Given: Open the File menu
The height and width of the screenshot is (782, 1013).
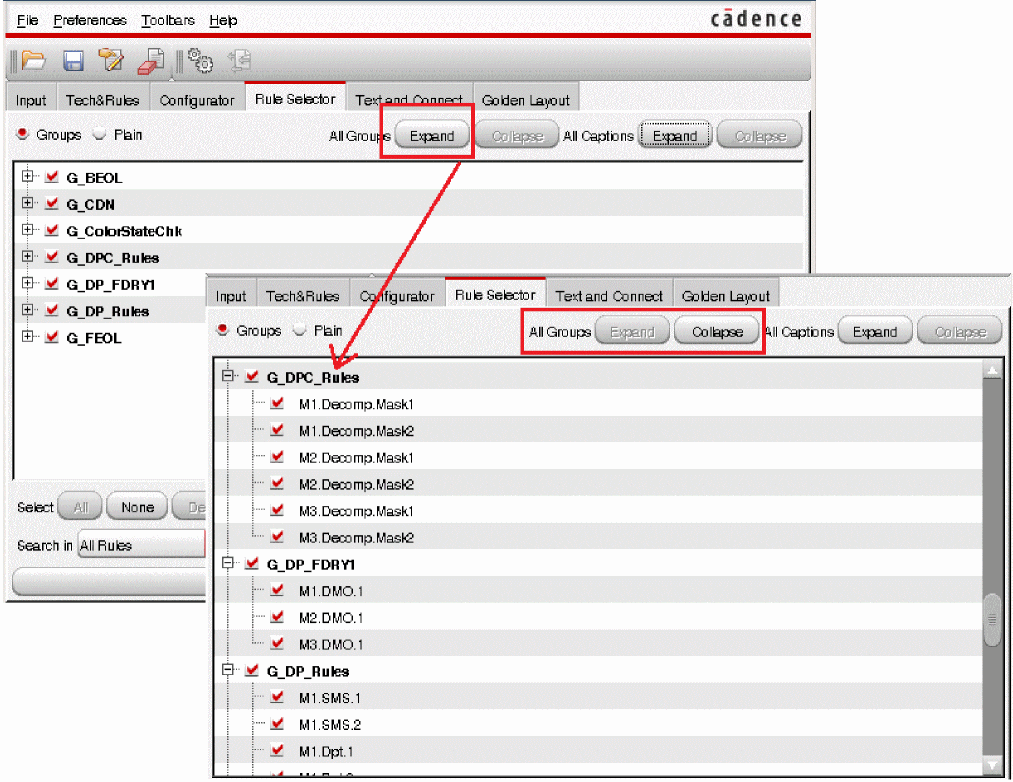Looking at the screenshot, I should pyautogui.click(x=27, y=20).
